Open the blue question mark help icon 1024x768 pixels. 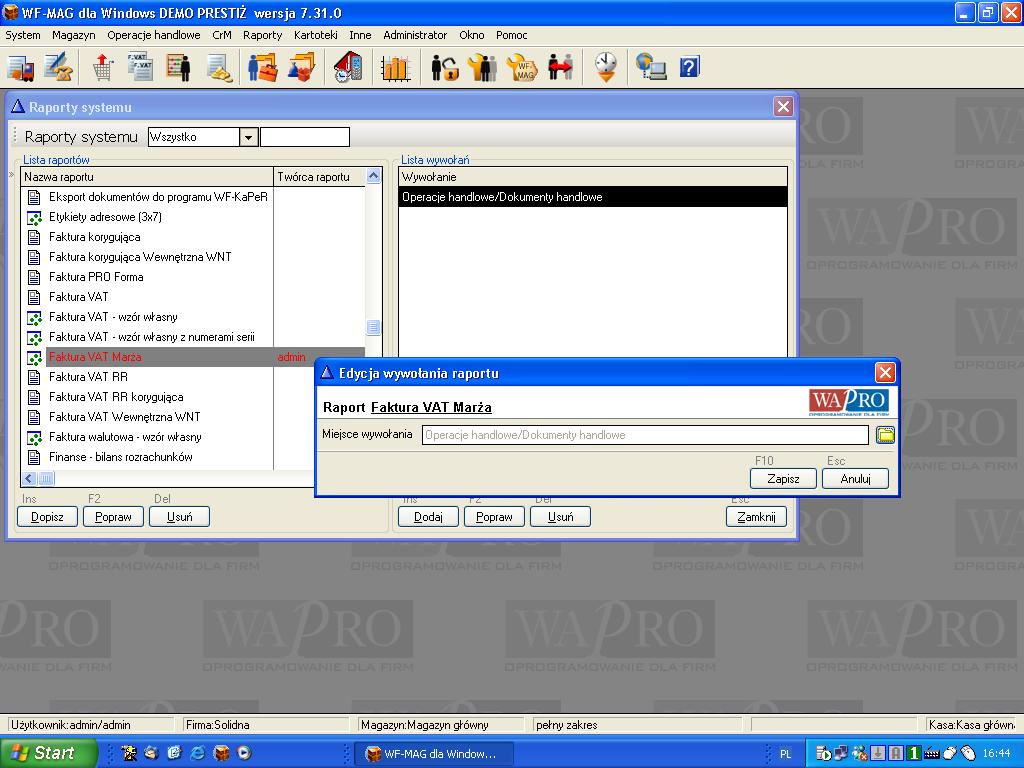689,67
